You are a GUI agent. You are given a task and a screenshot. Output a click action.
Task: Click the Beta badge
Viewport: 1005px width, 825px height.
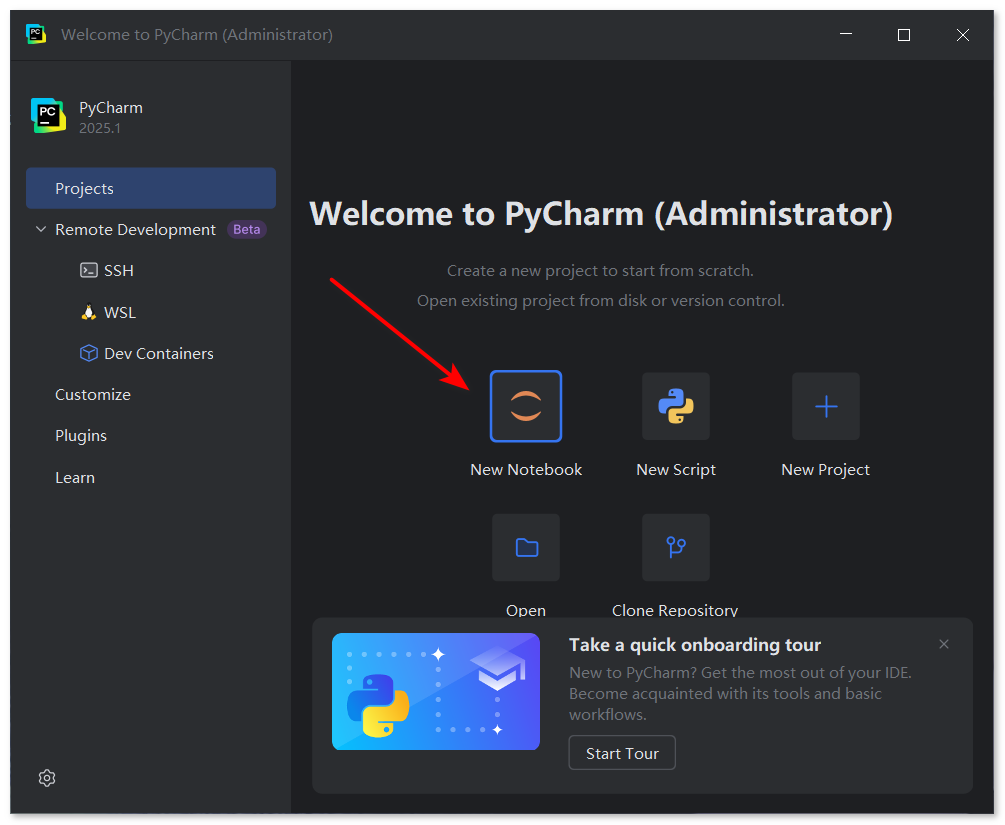(x=247, y=229)
